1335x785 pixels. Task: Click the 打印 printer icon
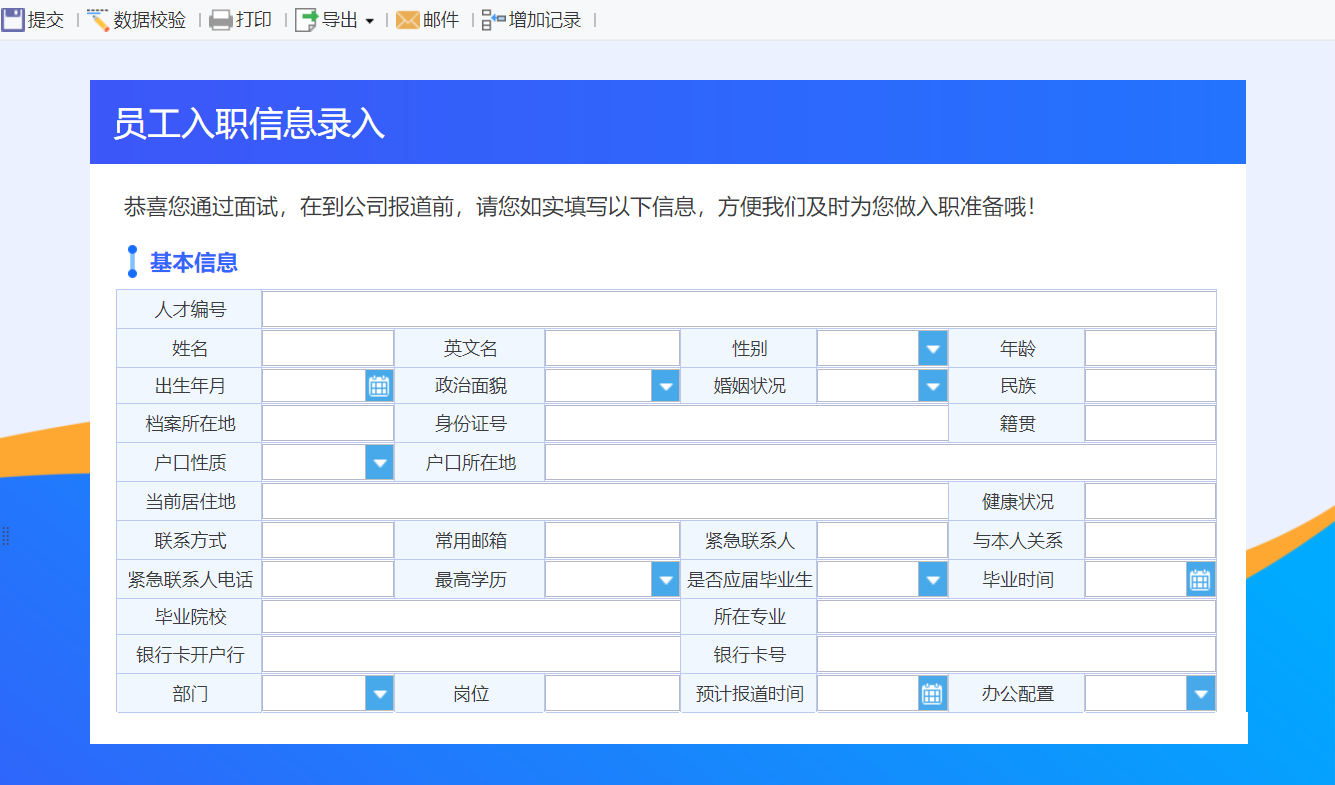220,19
